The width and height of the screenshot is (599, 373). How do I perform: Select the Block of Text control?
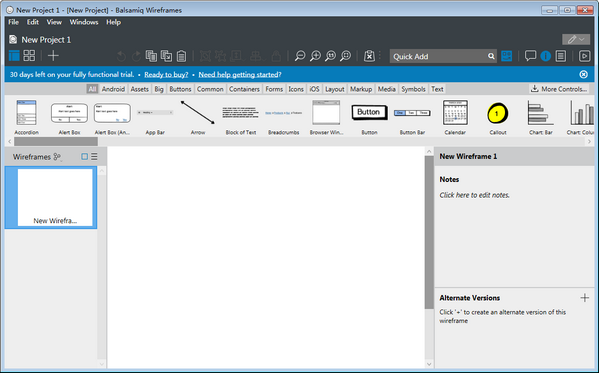click(x=241, y=117)
